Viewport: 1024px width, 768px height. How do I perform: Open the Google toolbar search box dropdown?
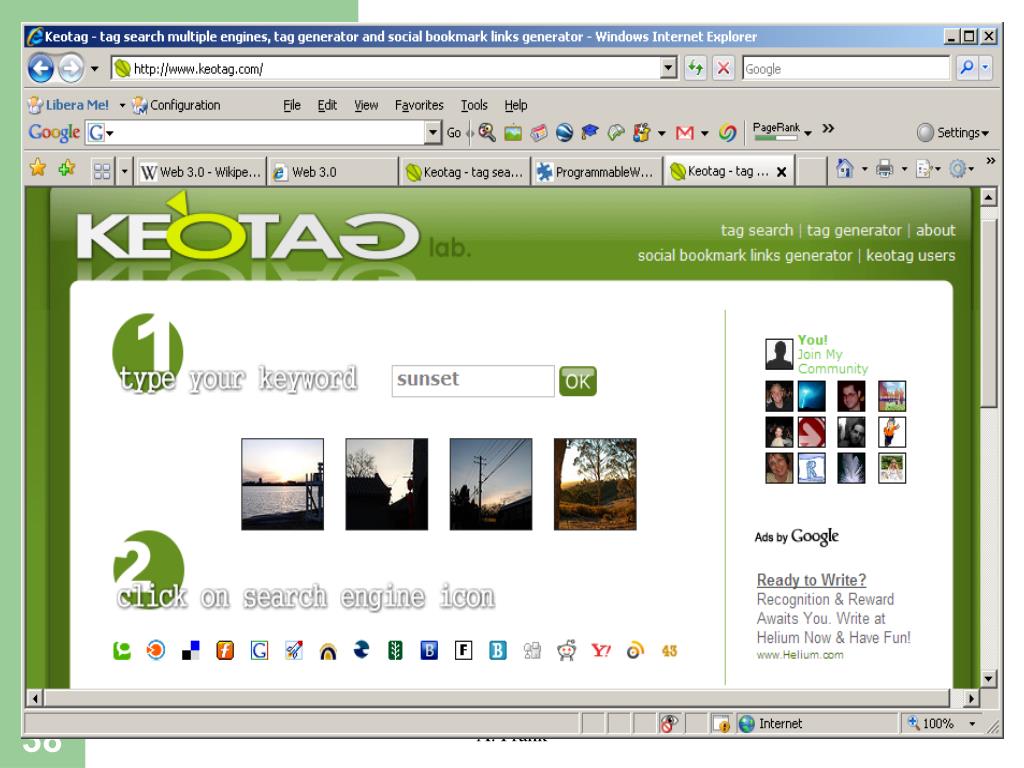pyautogui.click(x=432, y=133)
